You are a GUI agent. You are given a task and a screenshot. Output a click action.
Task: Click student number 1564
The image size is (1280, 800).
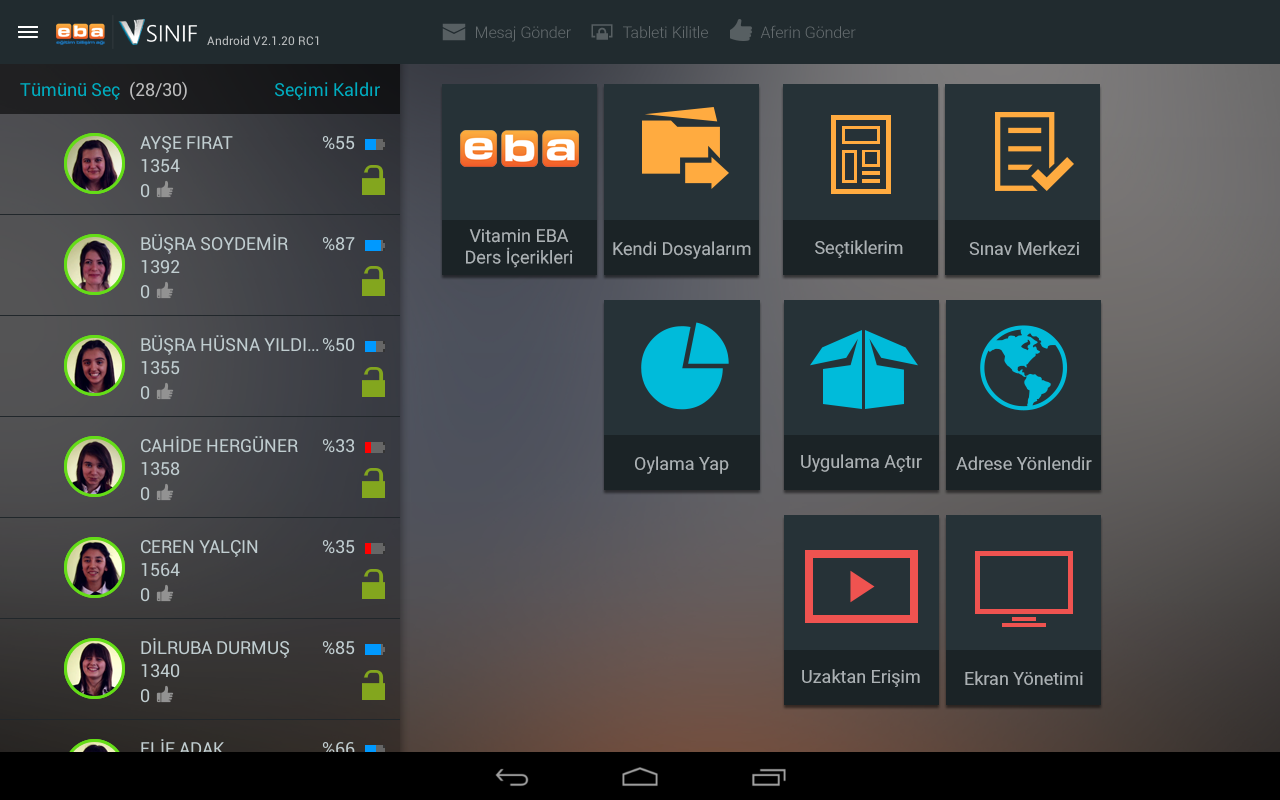point(160,570)
